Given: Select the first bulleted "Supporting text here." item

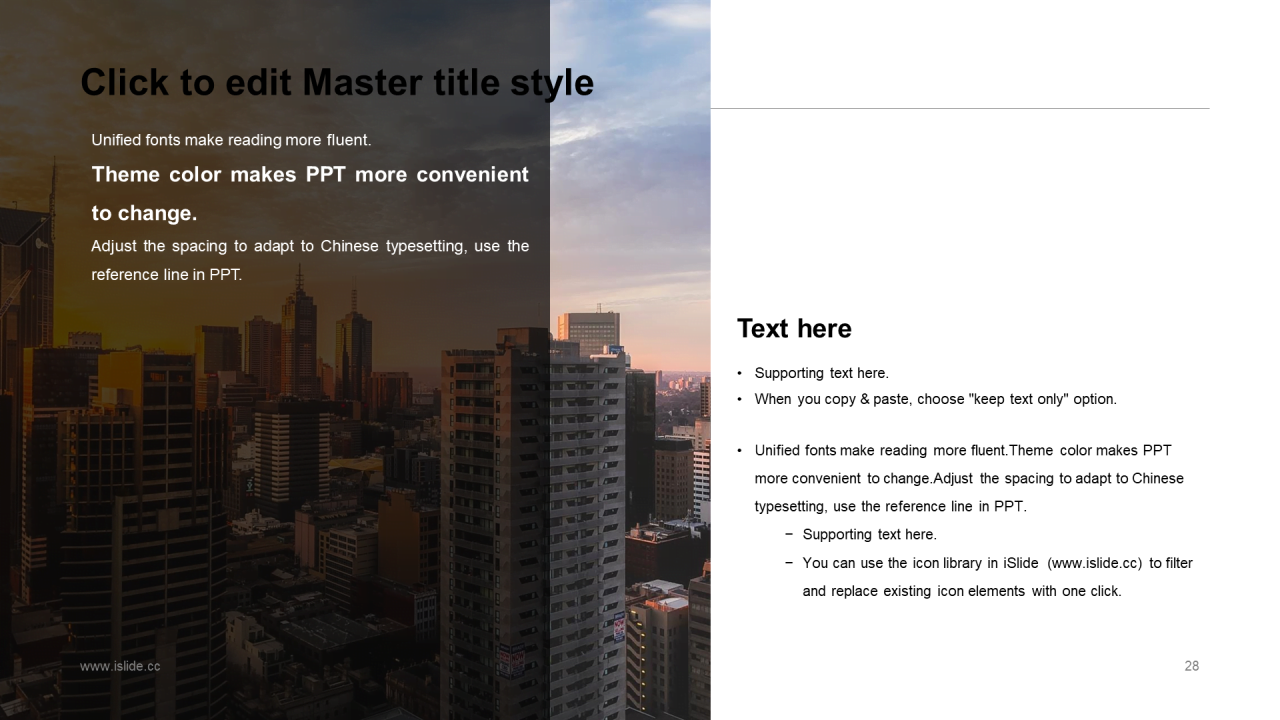Looking at the screenshot, I should click(x=821, y=373).
